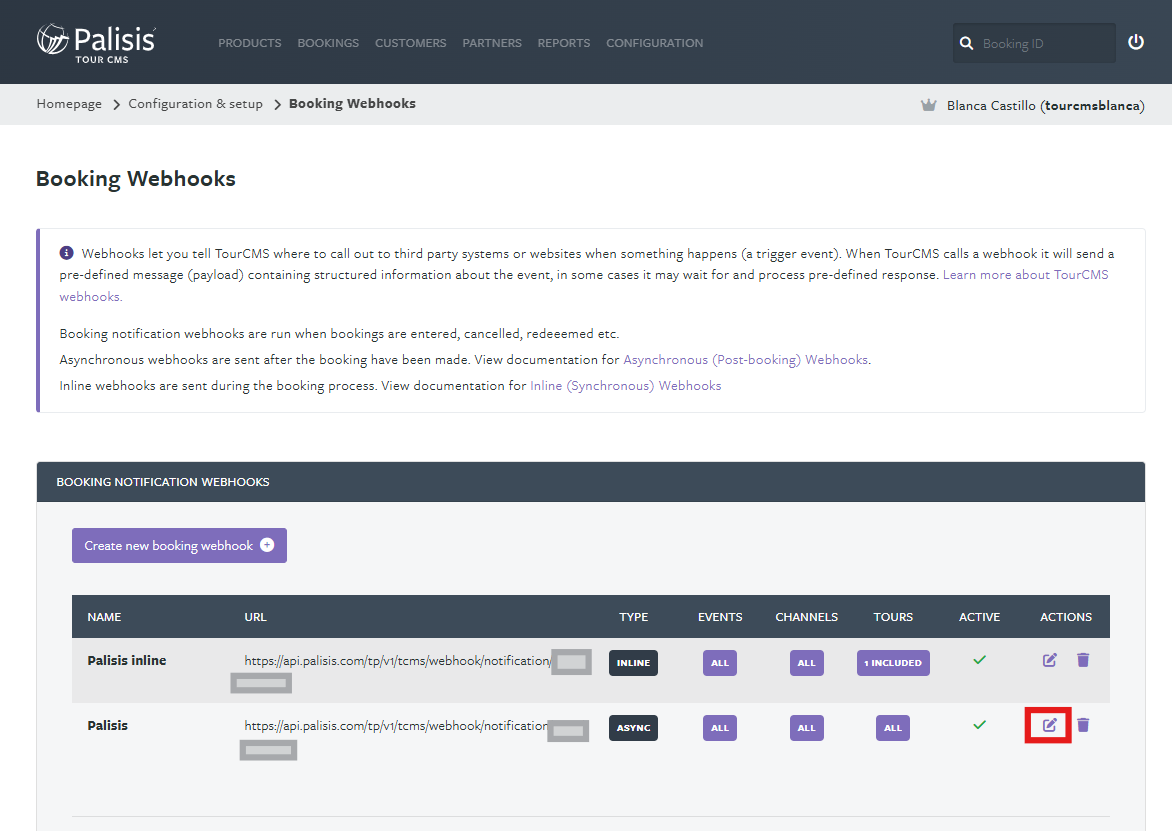Click the Palisis inline webhook name
The height and width of the screenshot is (831, 1172).
(x=127, y=661)
